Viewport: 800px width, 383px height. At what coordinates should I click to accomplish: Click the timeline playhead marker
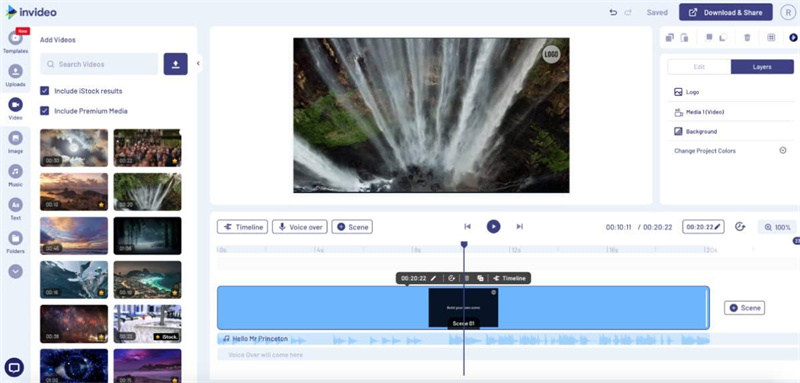(x=464, y=245)
